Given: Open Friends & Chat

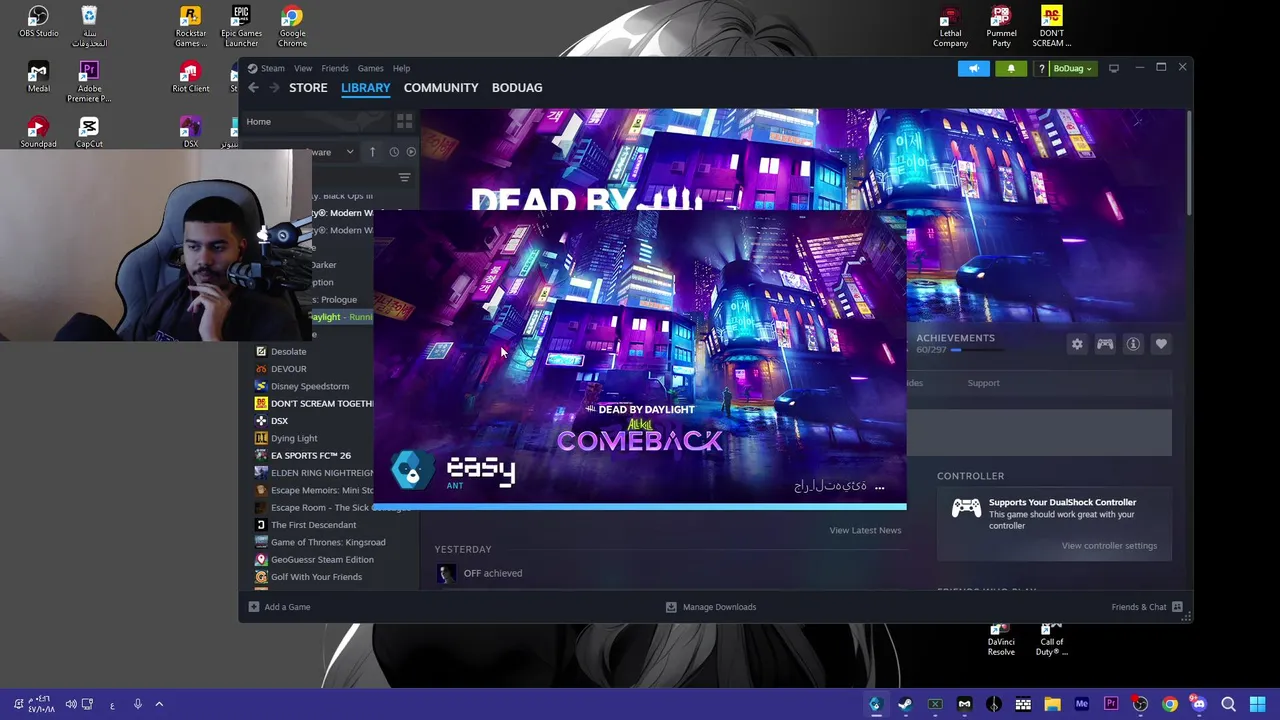Looking at the screenshot, I should pos(1147,607).
